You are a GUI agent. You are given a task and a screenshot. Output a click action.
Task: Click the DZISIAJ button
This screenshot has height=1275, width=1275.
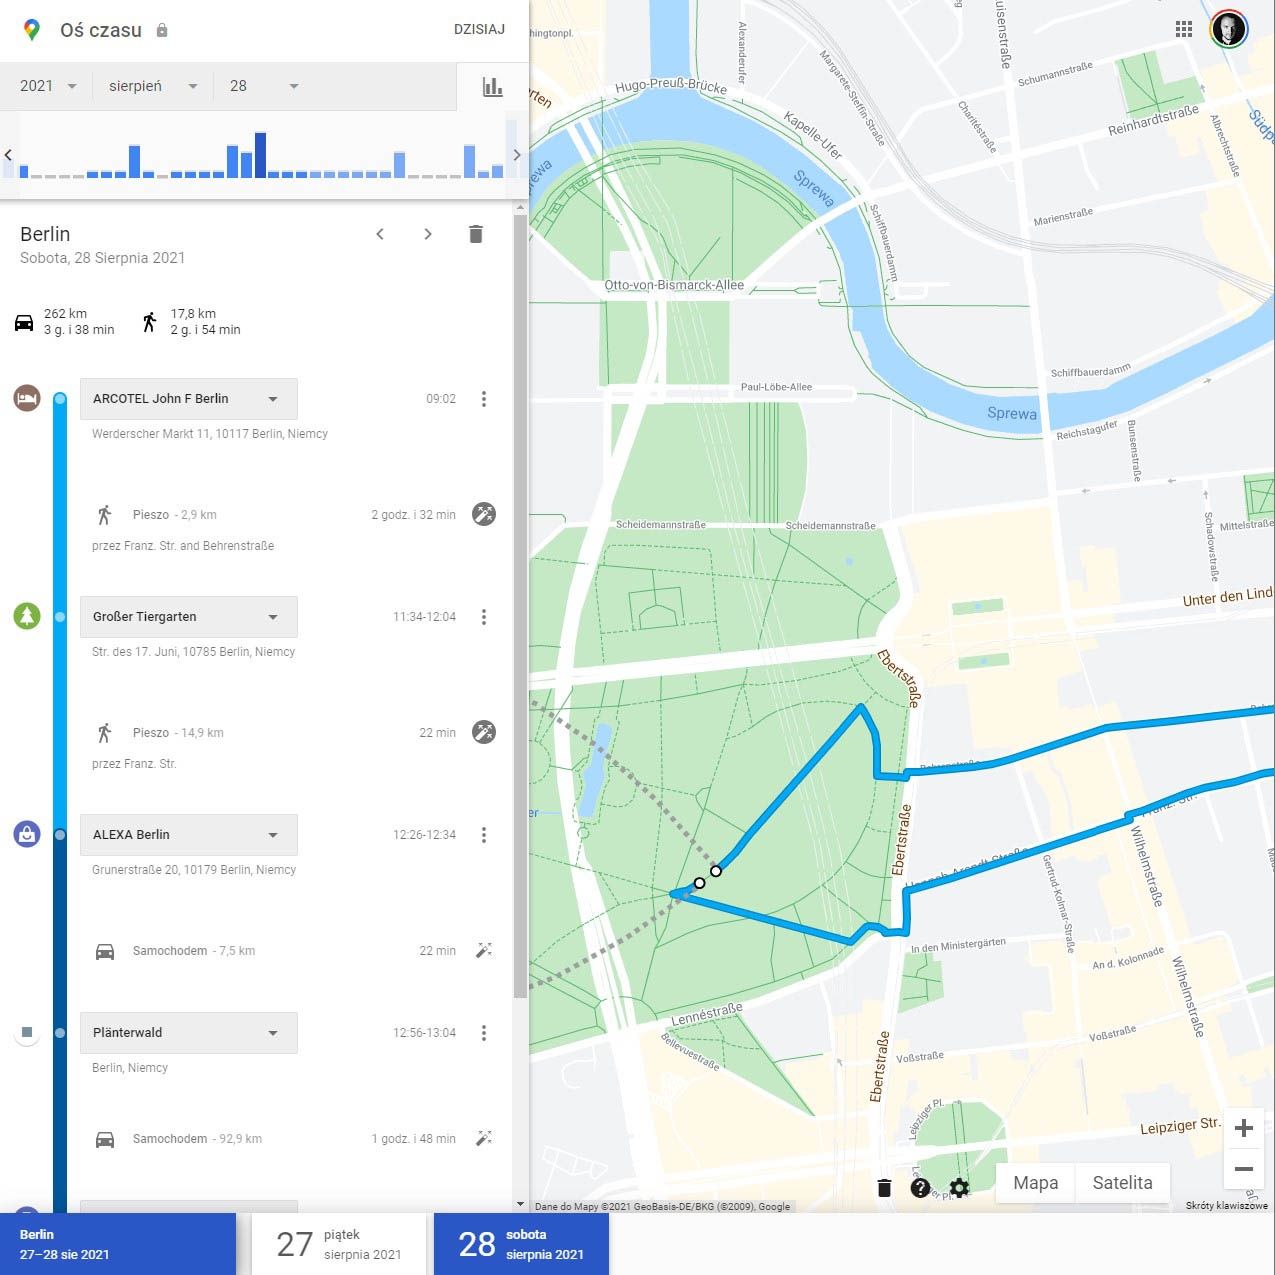click(x=479, y=30)
